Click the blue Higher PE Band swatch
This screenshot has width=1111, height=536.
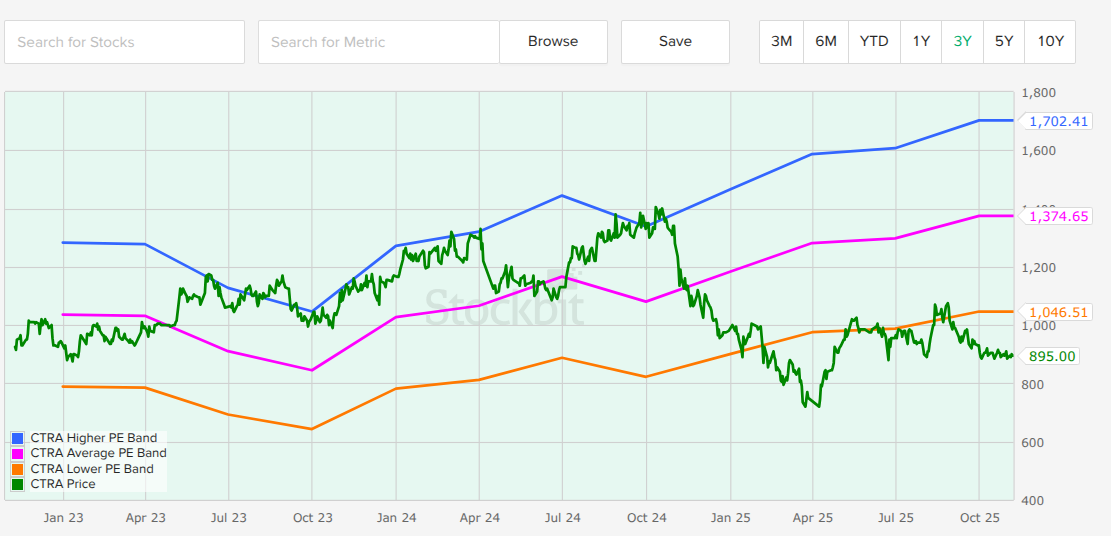point(18,438)
